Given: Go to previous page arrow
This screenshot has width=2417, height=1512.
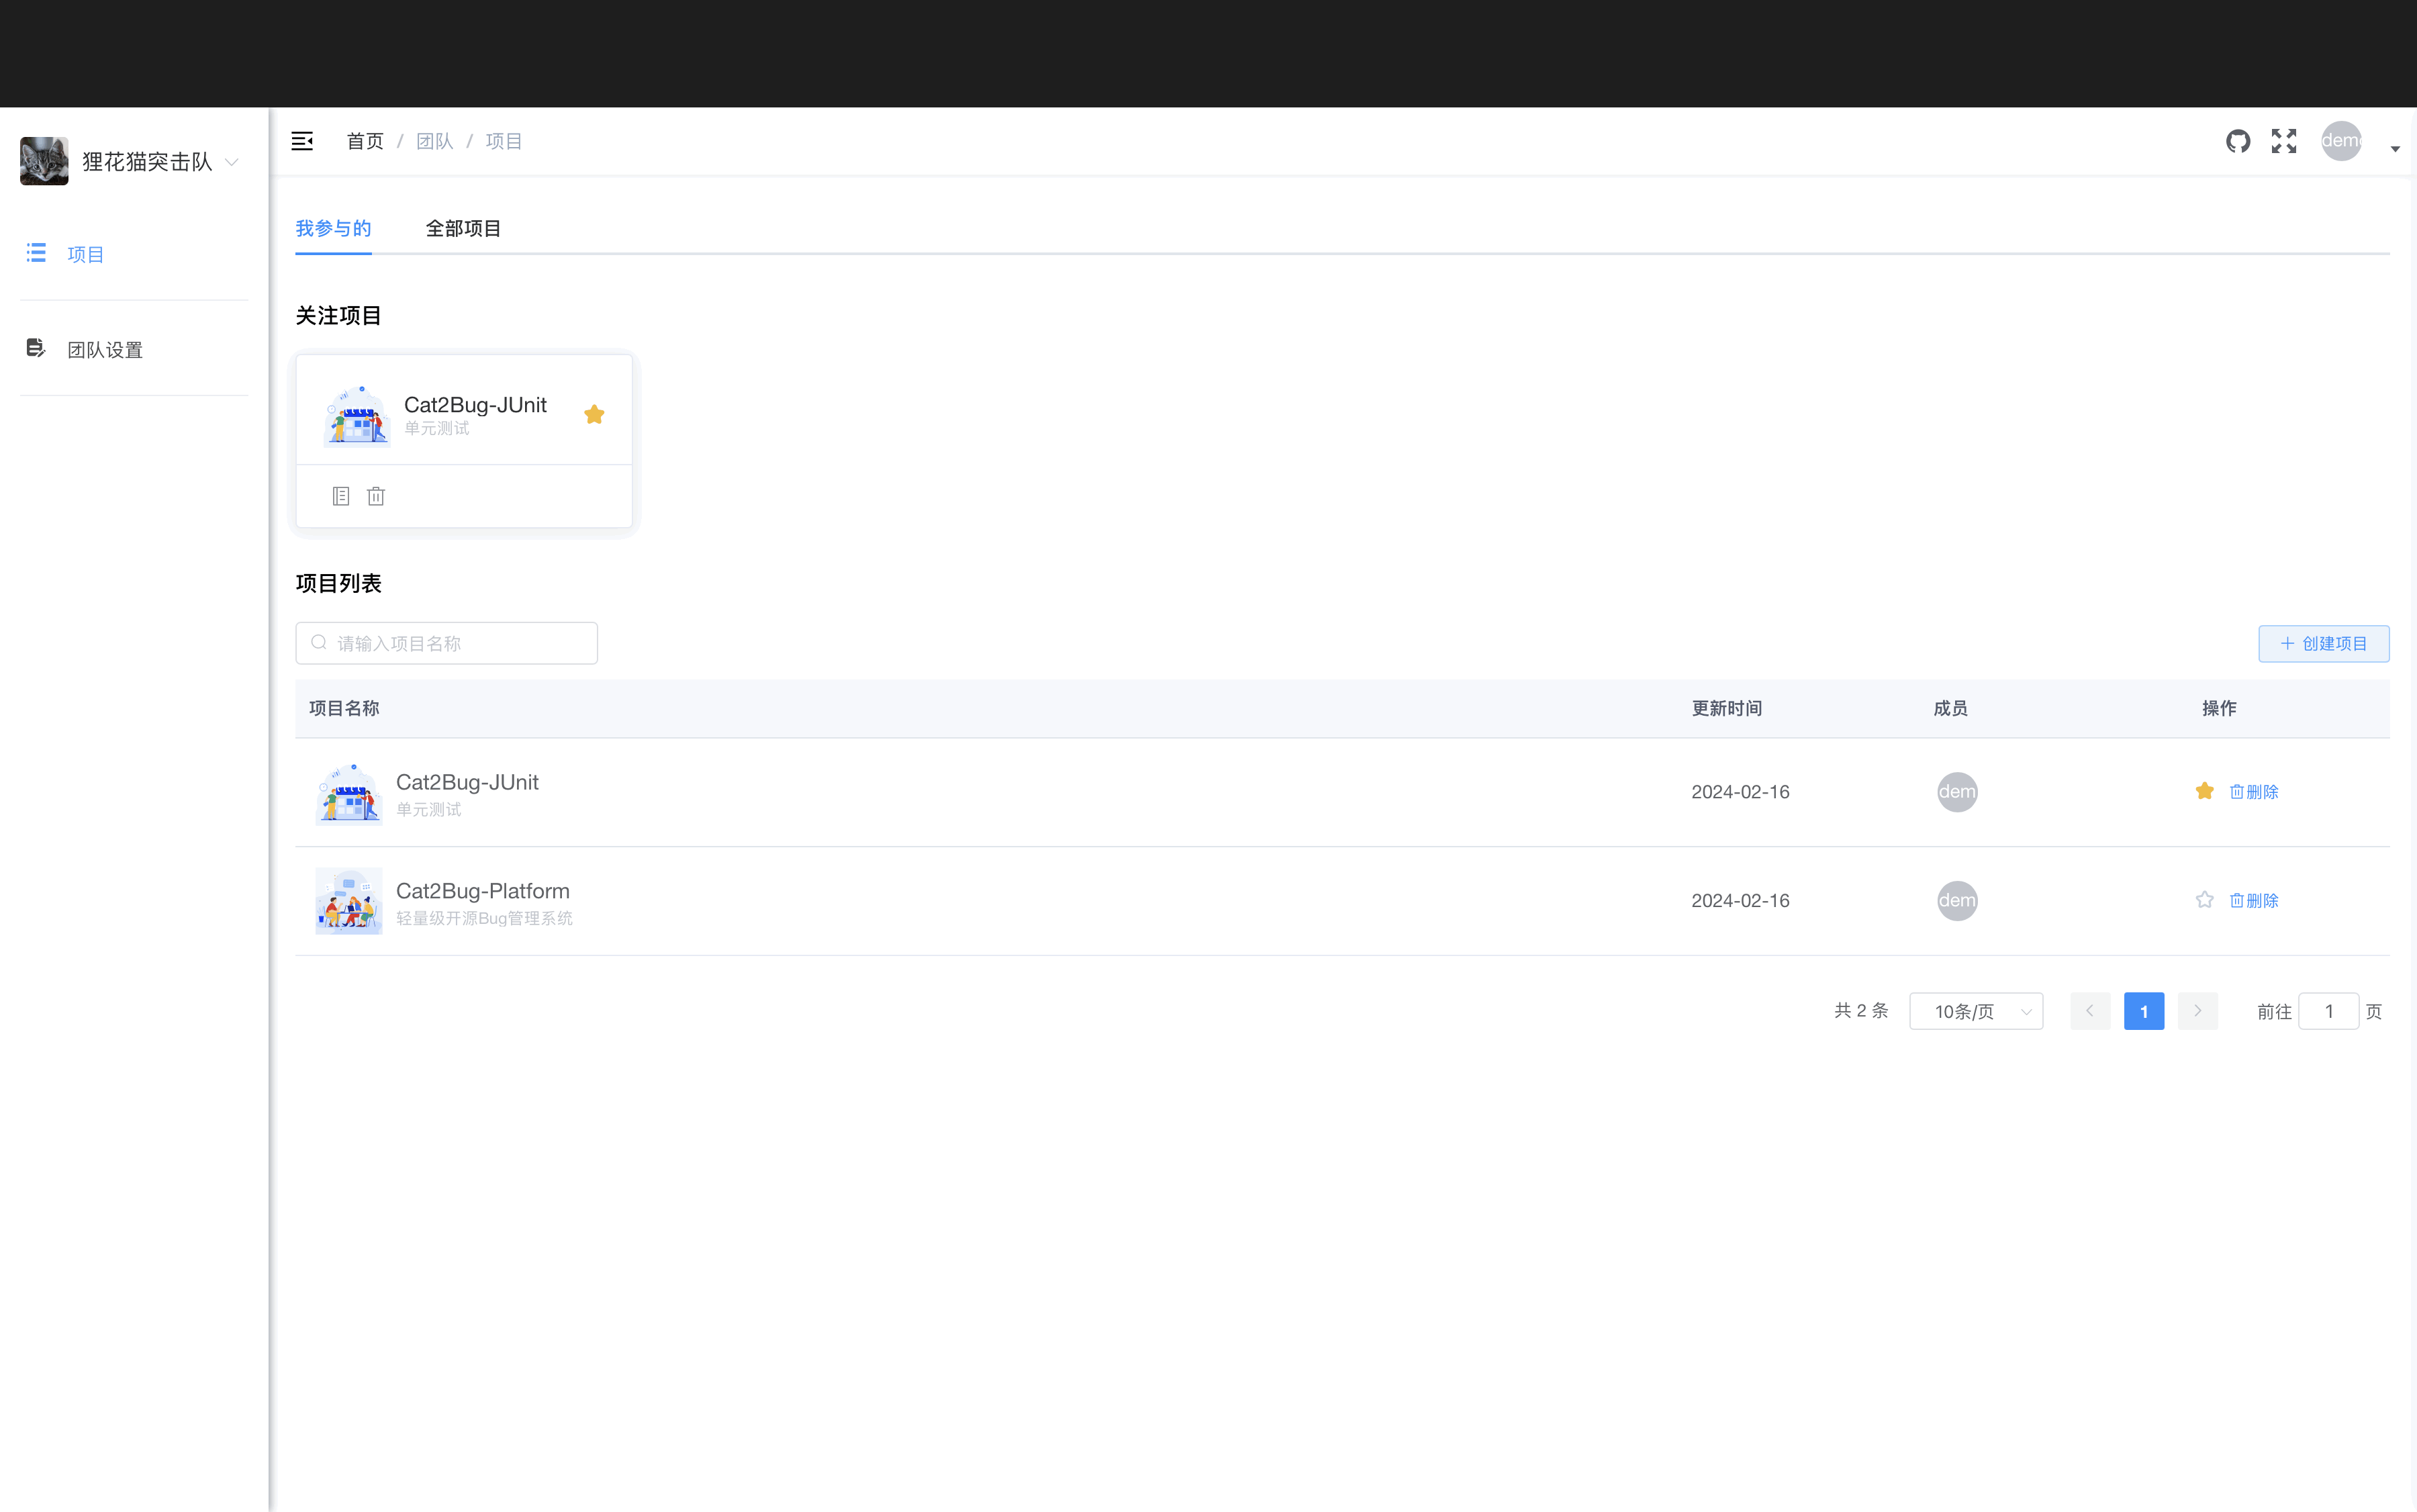Looking at the screenshot, I should pos(2090,1011).
